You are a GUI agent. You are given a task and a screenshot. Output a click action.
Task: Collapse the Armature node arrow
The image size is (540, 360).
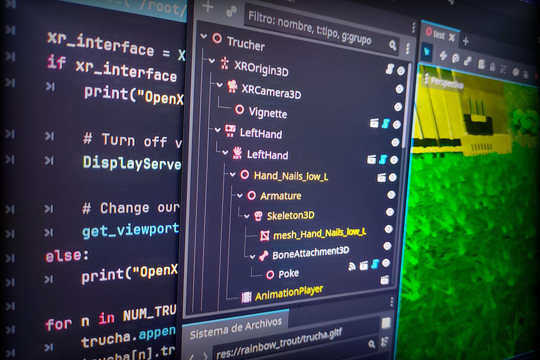pyautogui.click(x=240, y=196)
